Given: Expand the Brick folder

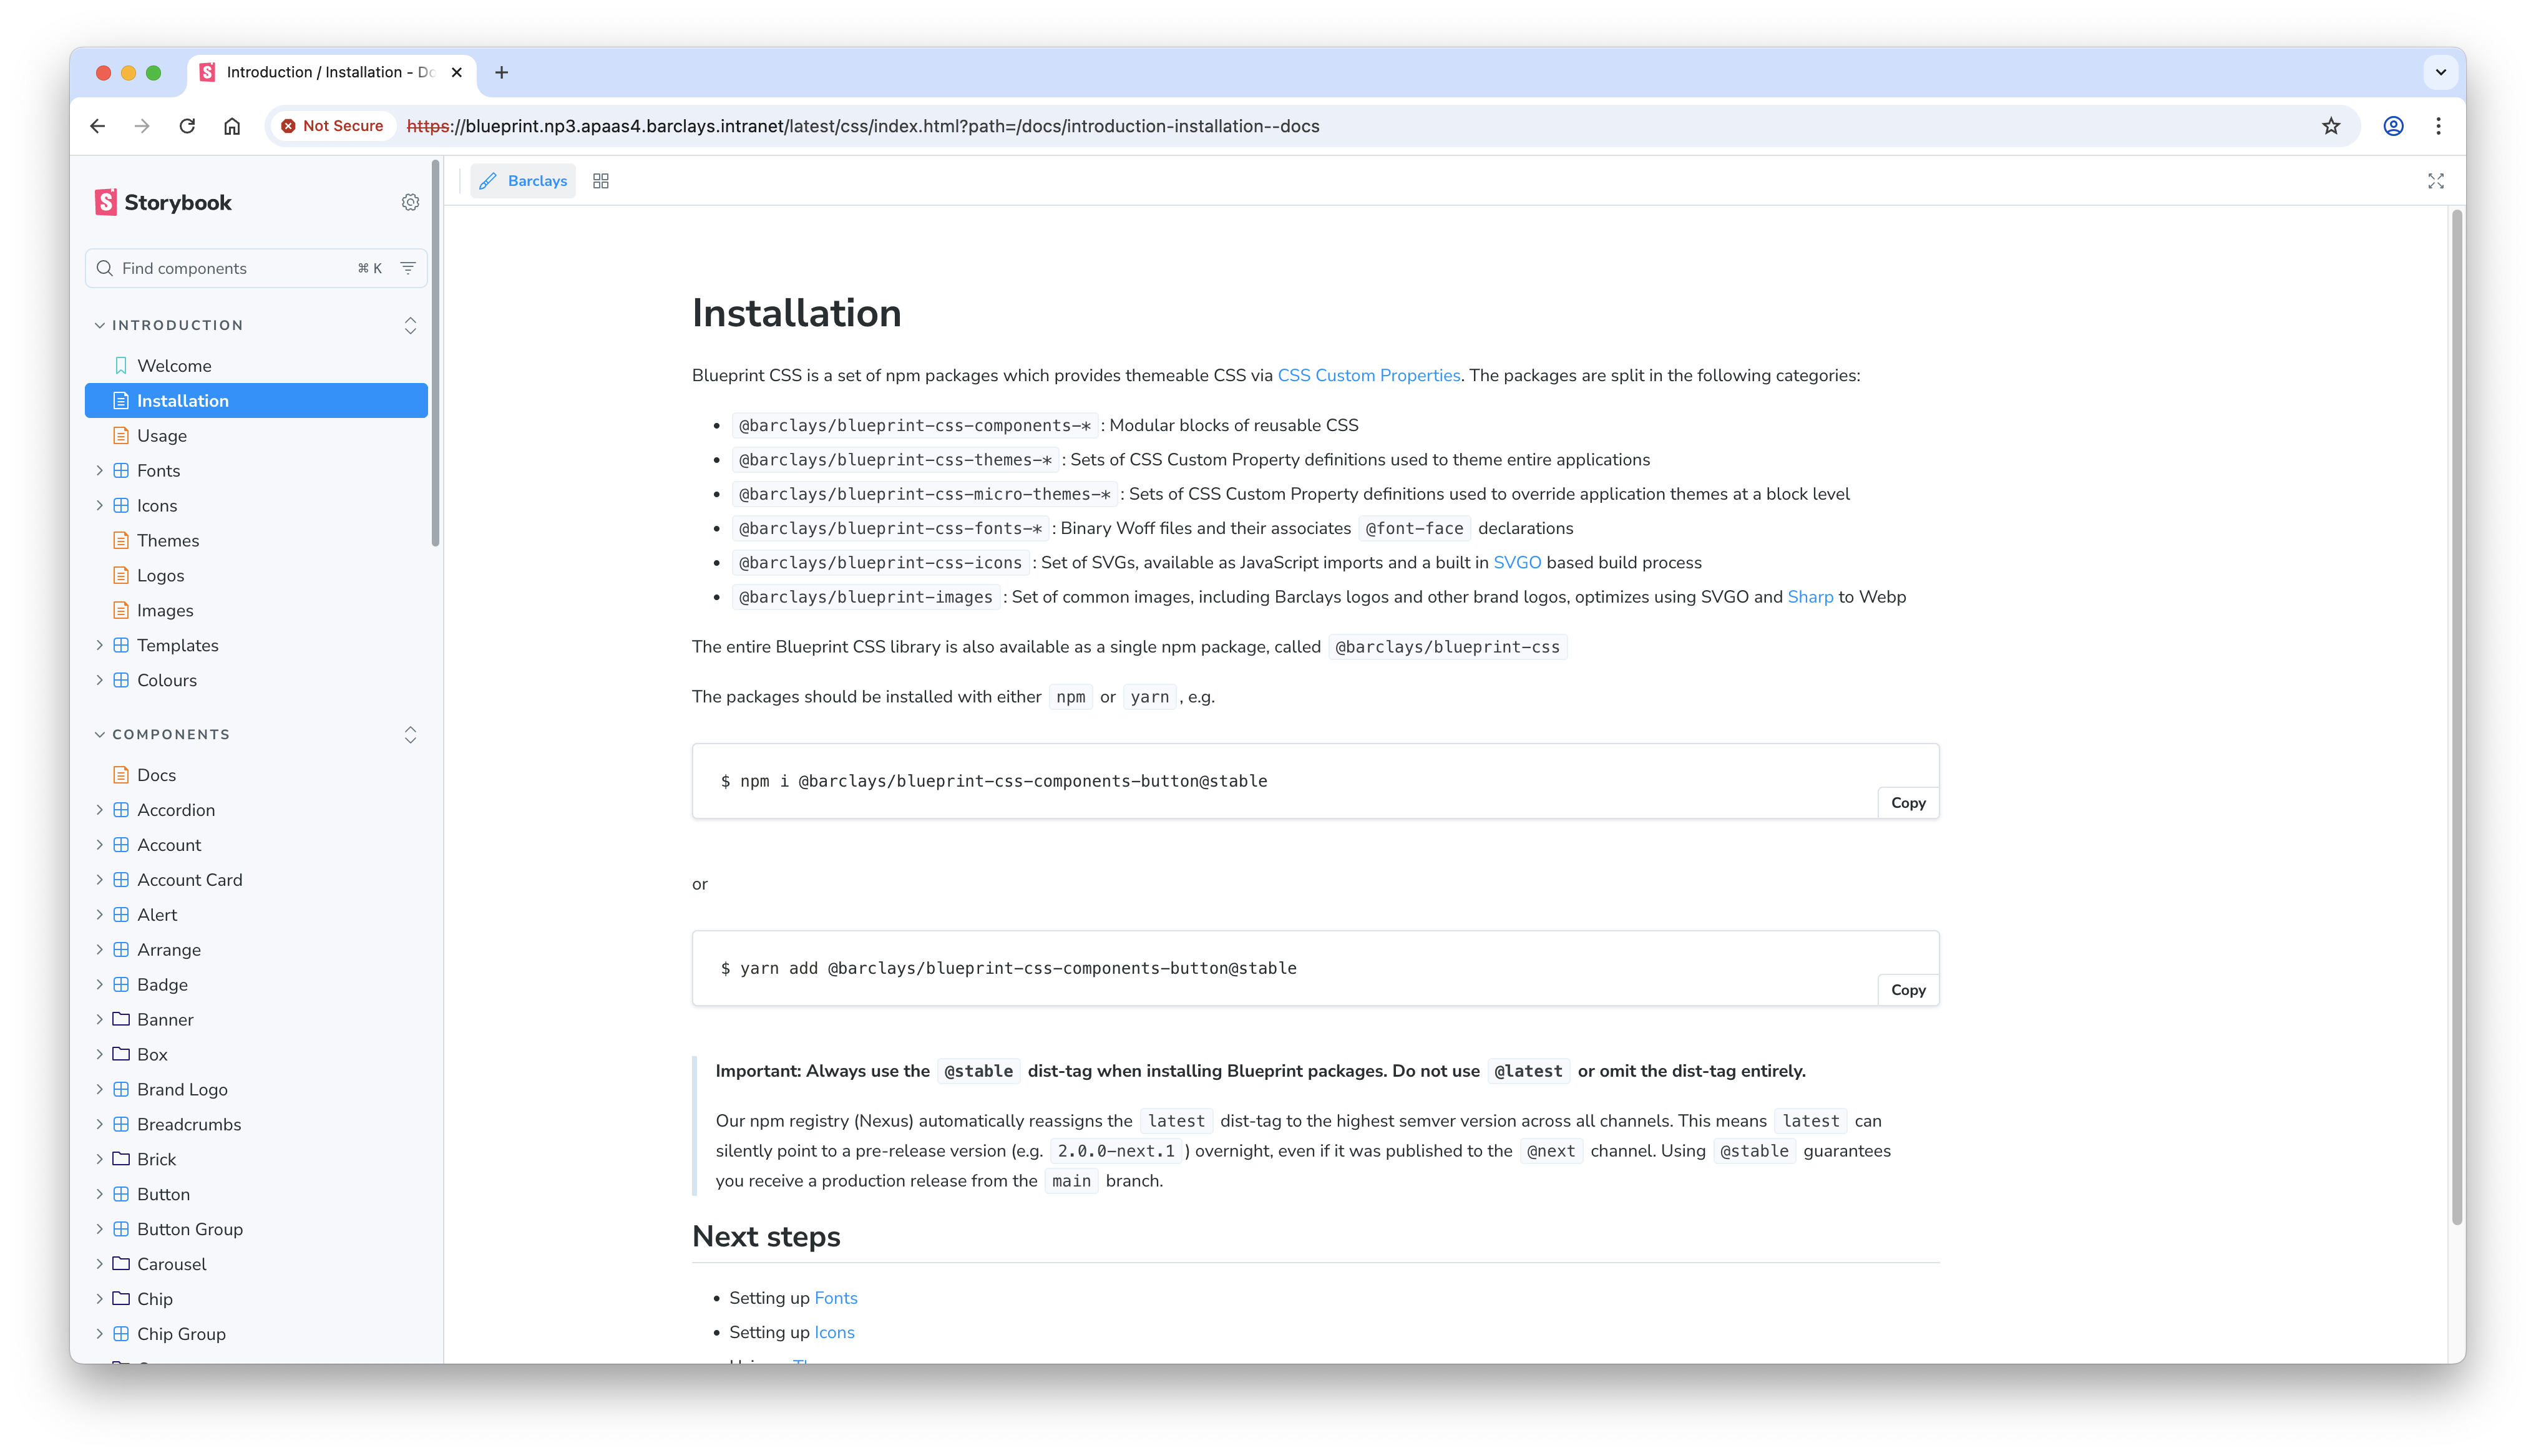Looking at the screenshot, I should pos(256,1160).
